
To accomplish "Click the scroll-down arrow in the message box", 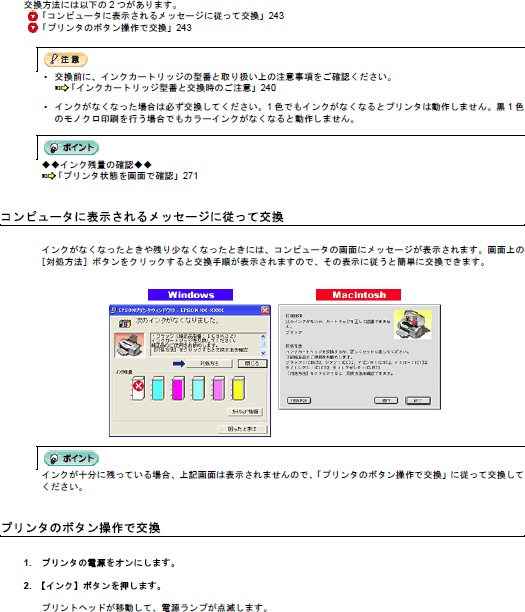I will [x=263, y=352].
